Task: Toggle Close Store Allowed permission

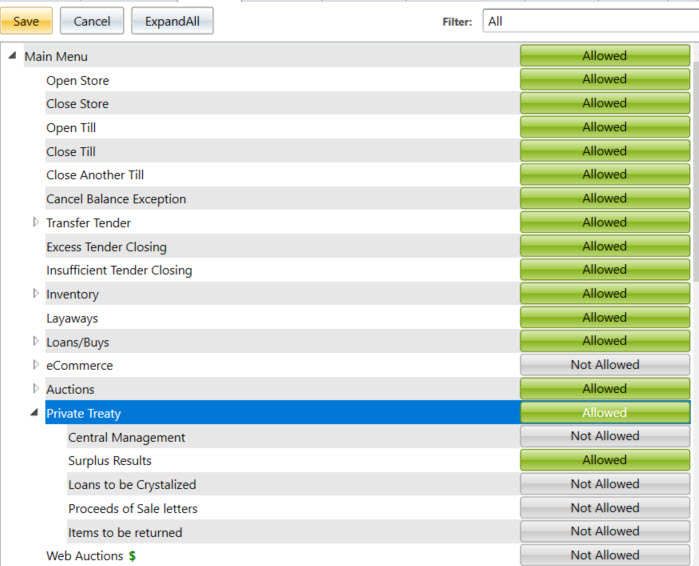Action: (605, 103)
